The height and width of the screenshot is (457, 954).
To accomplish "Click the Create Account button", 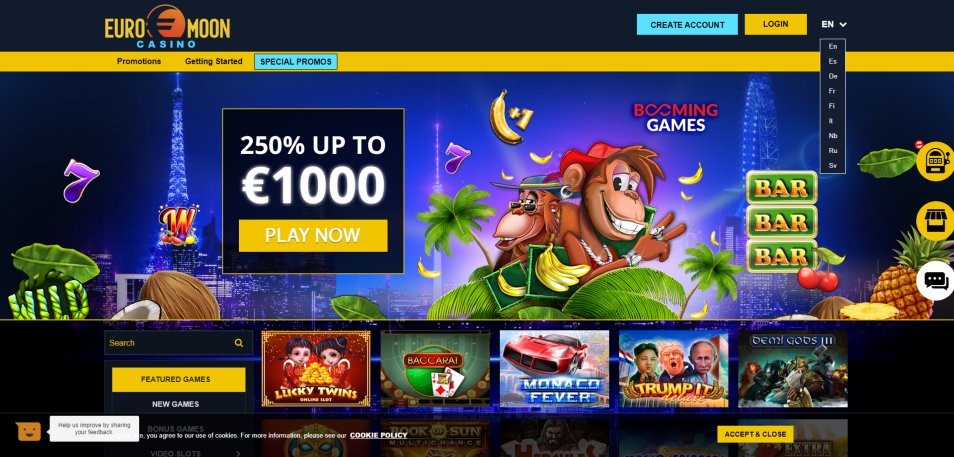I will pos(688,24).
